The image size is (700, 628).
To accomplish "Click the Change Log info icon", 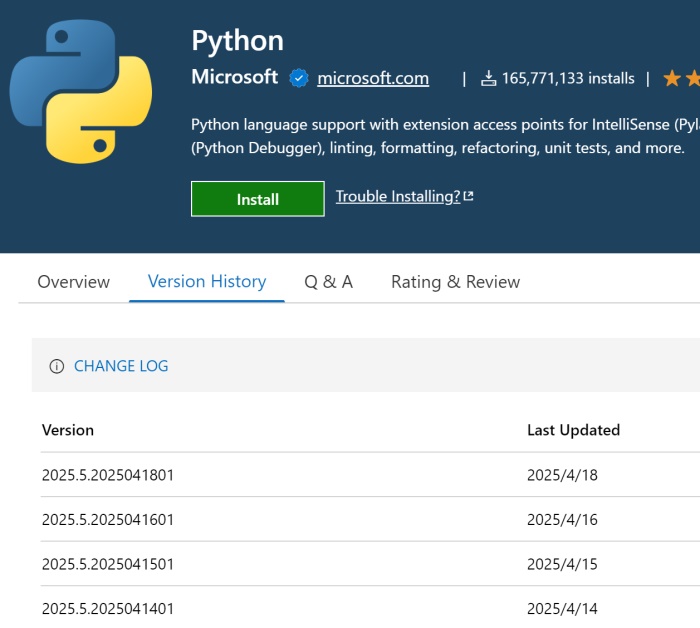I will (x=57, y=366).
